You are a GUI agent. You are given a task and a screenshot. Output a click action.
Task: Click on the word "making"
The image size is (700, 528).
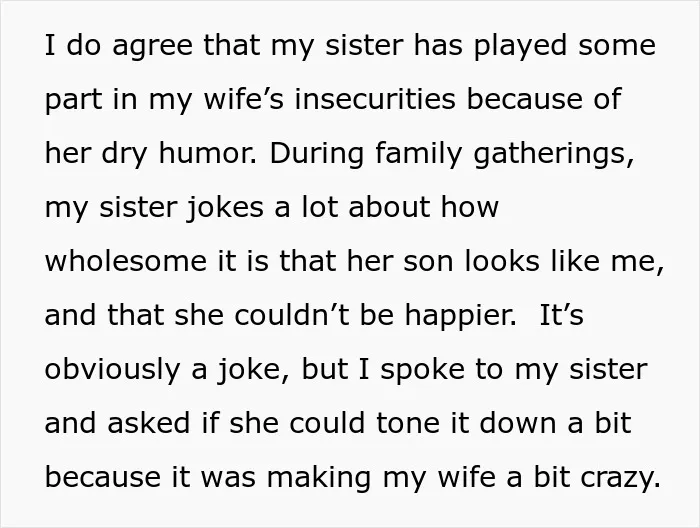click(319, 478)
